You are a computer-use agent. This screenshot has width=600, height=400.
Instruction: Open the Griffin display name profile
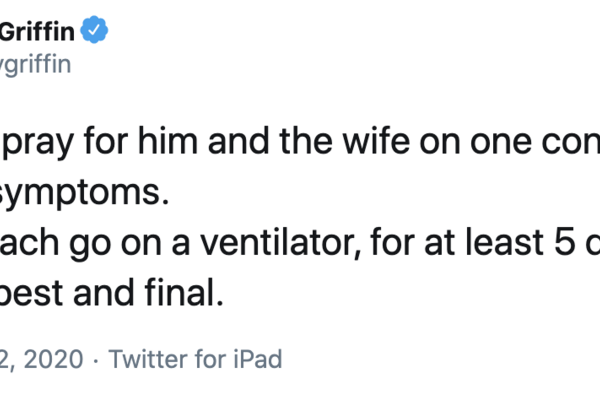pyautogui.click(x=39, y=31)
